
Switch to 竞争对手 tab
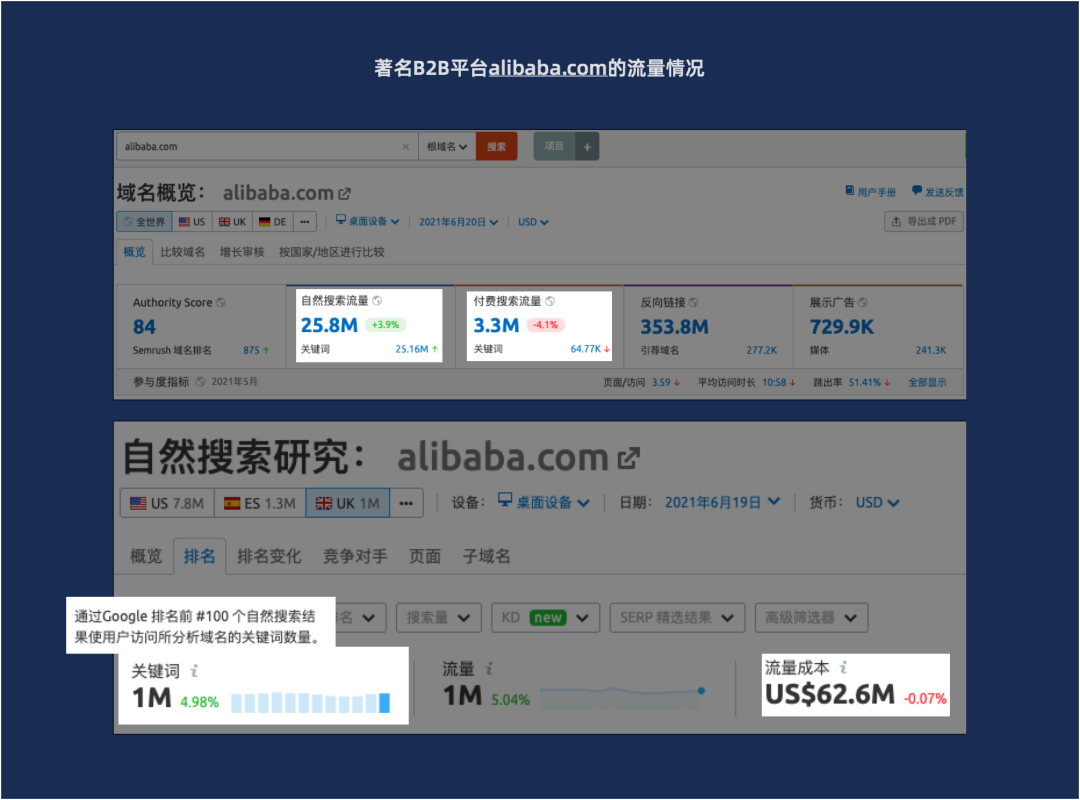(355, 556)
